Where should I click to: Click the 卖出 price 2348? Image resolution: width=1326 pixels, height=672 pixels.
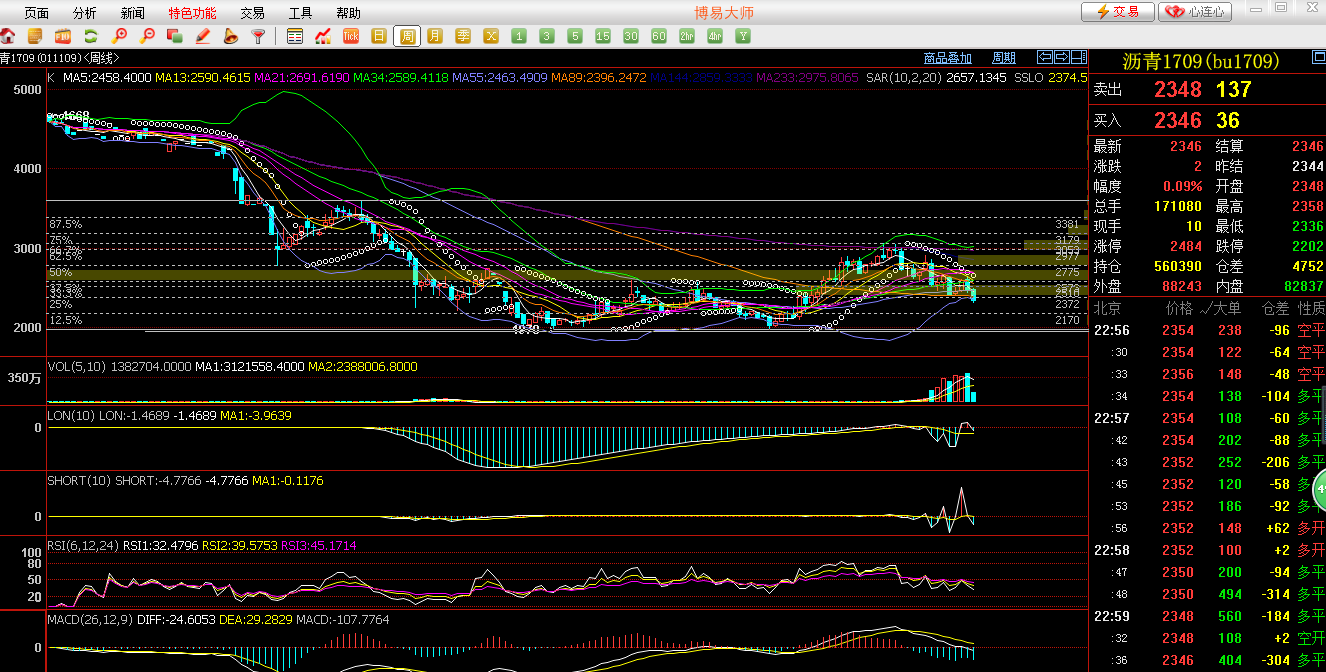[1178, 89]
